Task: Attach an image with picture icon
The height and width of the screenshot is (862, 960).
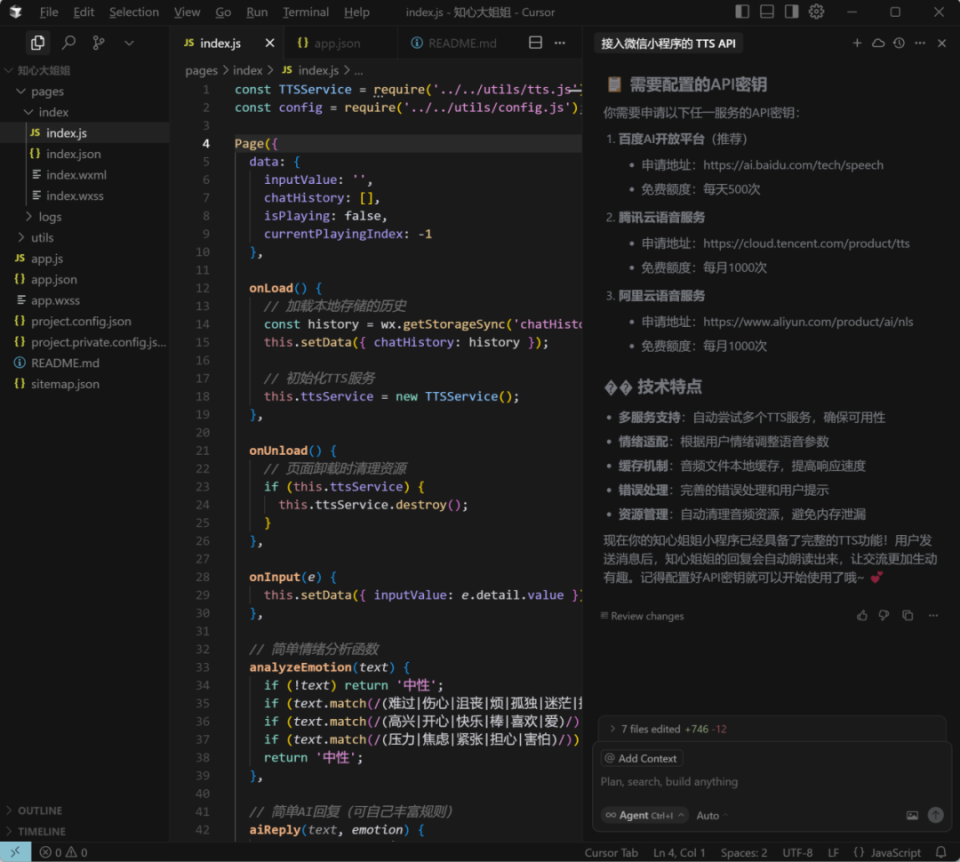Action: pyautogui.click(x=912, y=815)
